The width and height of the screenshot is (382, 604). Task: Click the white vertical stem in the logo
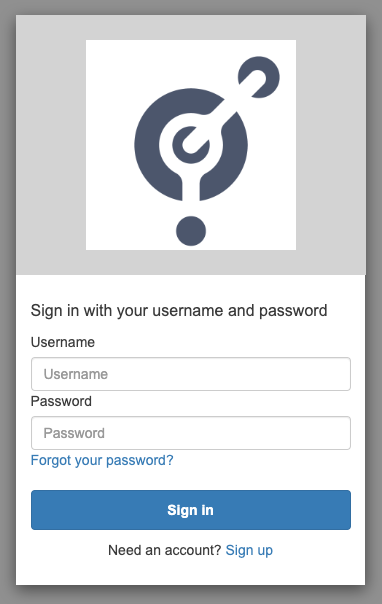(191, 189)
